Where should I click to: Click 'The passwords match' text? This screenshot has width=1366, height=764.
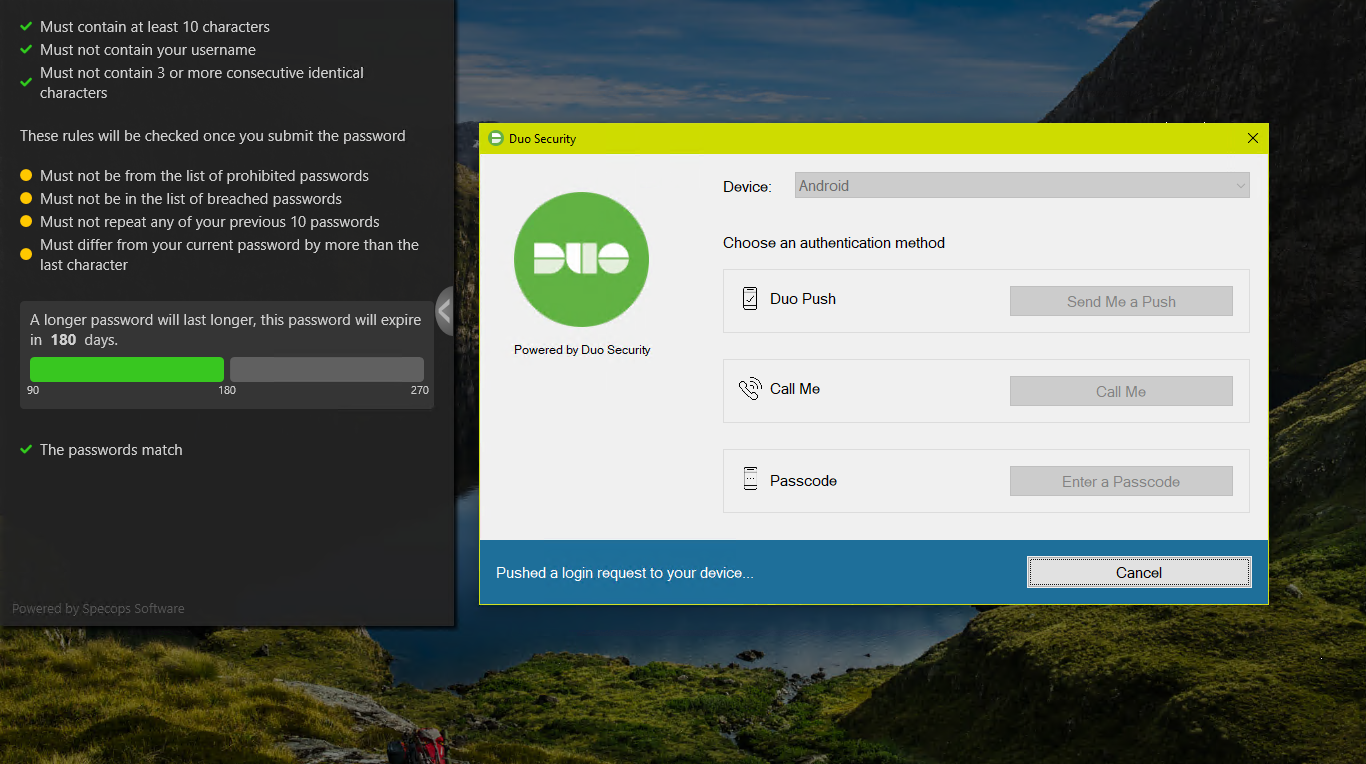coord(111,450)
